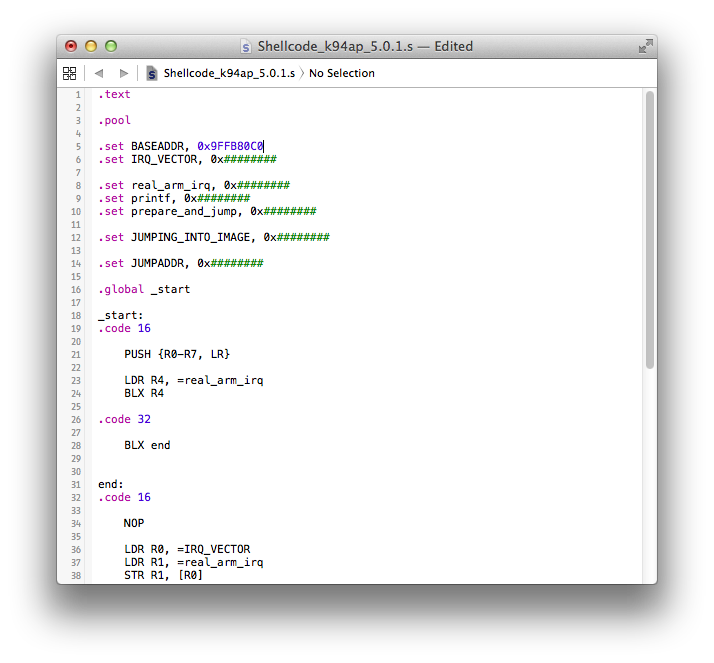Screen dimensions: 714x663
Task: Open the related items grid menu
Action: tap(70, 73)
